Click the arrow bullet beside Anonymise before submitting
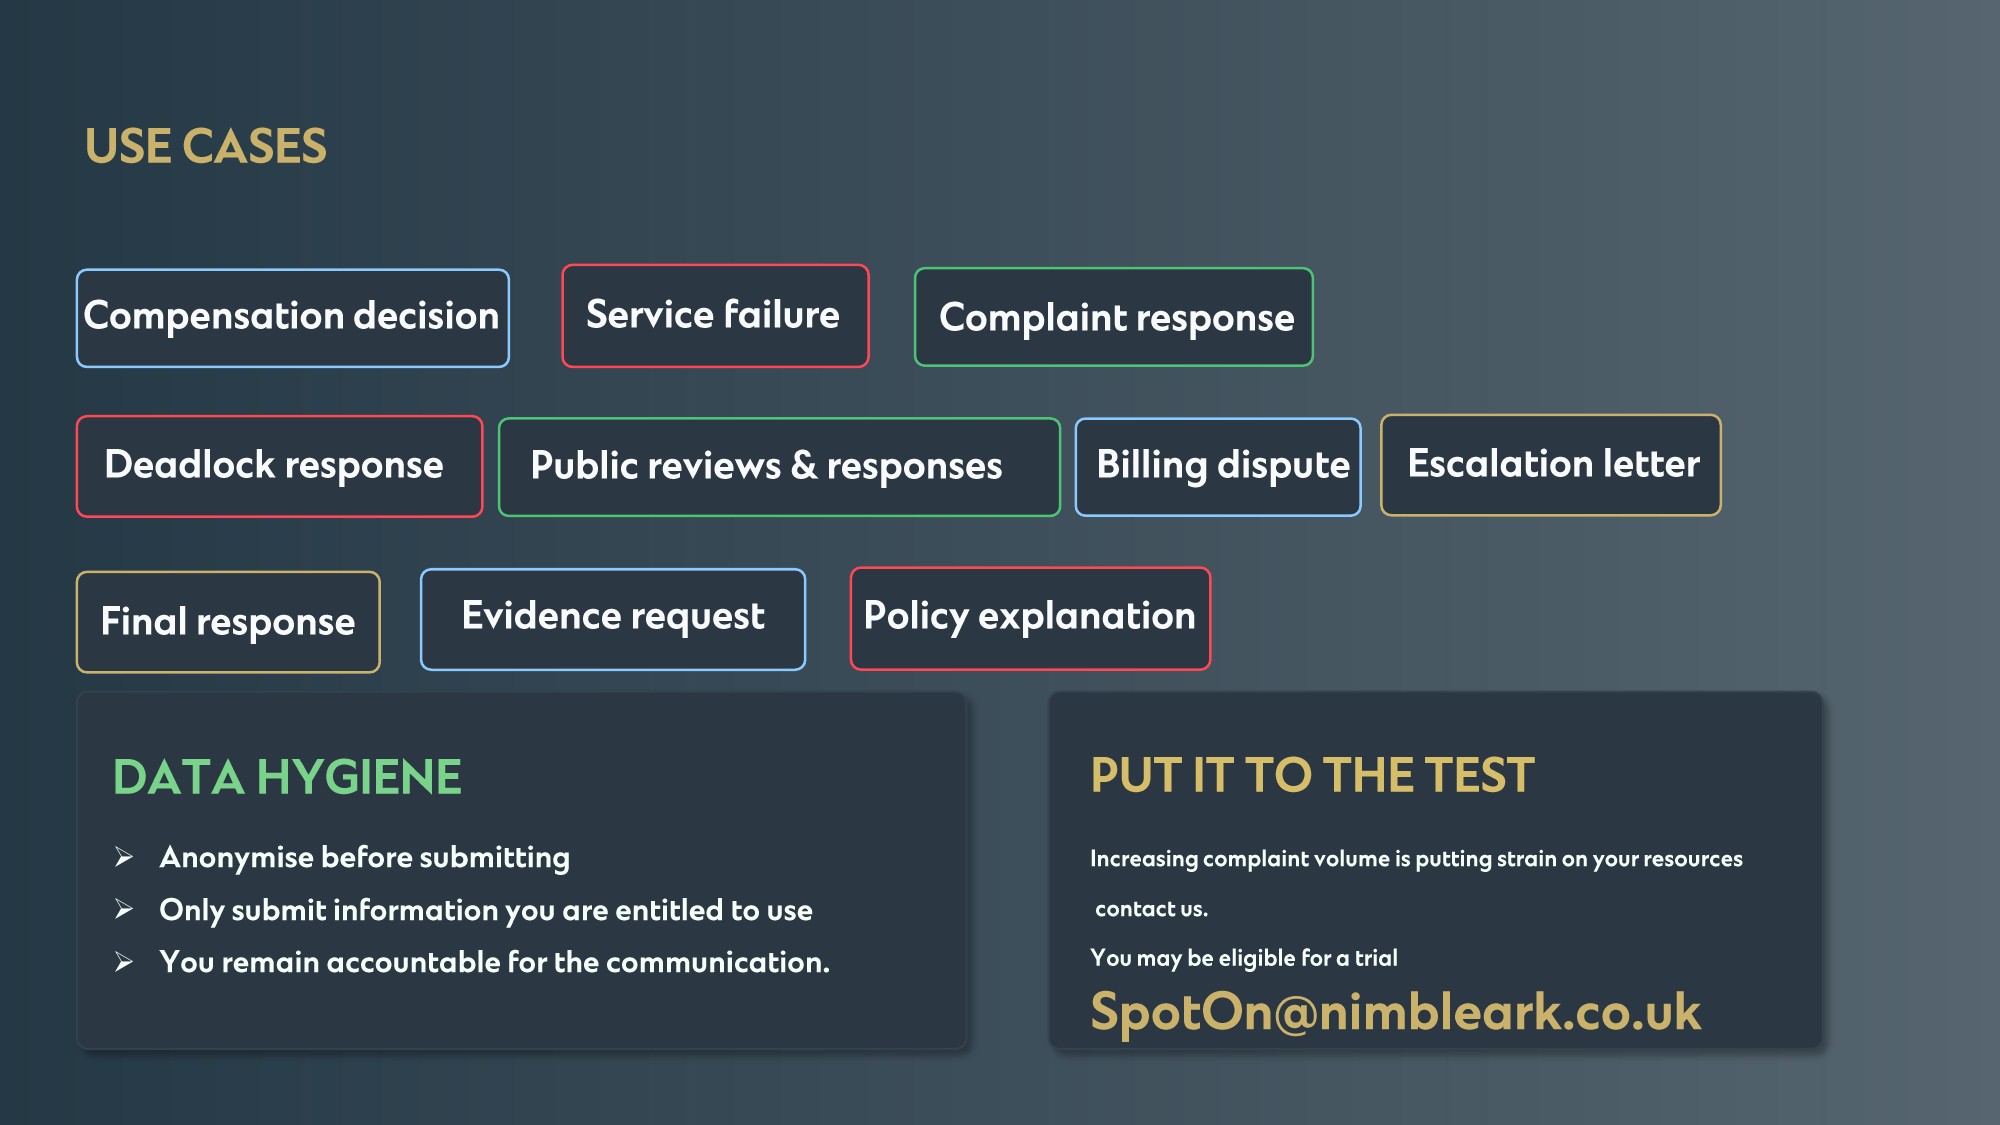Viewport: 2000px width, 1125px height. [x=124, y=857]
